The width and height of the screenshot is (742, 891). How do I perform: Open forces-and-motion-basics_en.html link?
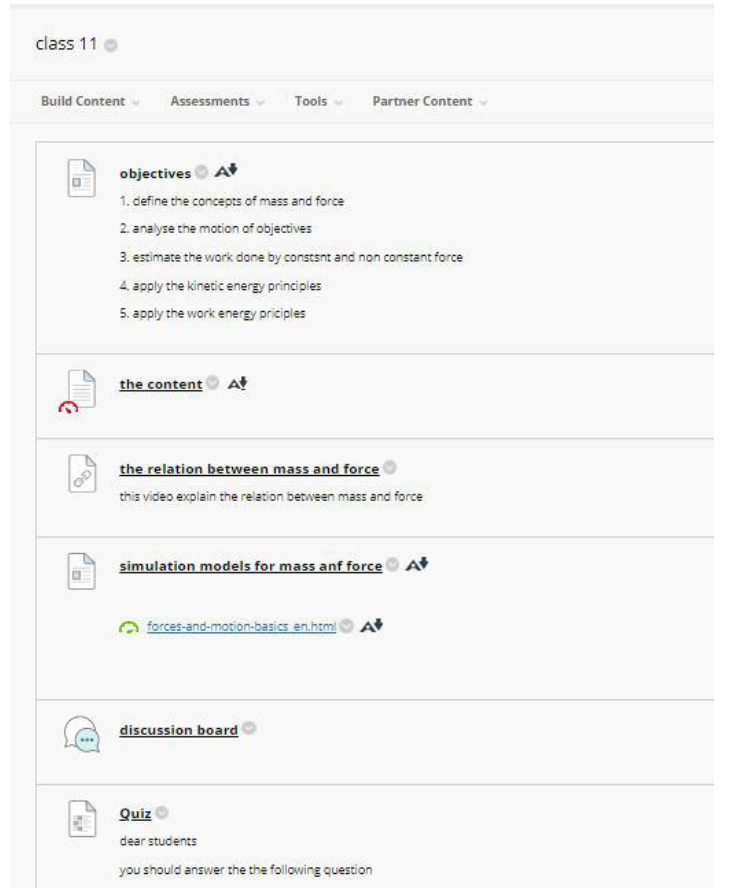(241, 626)
